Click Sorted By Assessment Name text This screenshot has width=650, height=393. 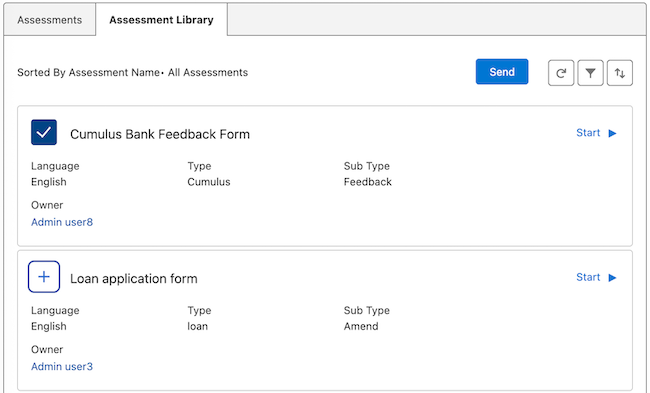click(88, 73)
